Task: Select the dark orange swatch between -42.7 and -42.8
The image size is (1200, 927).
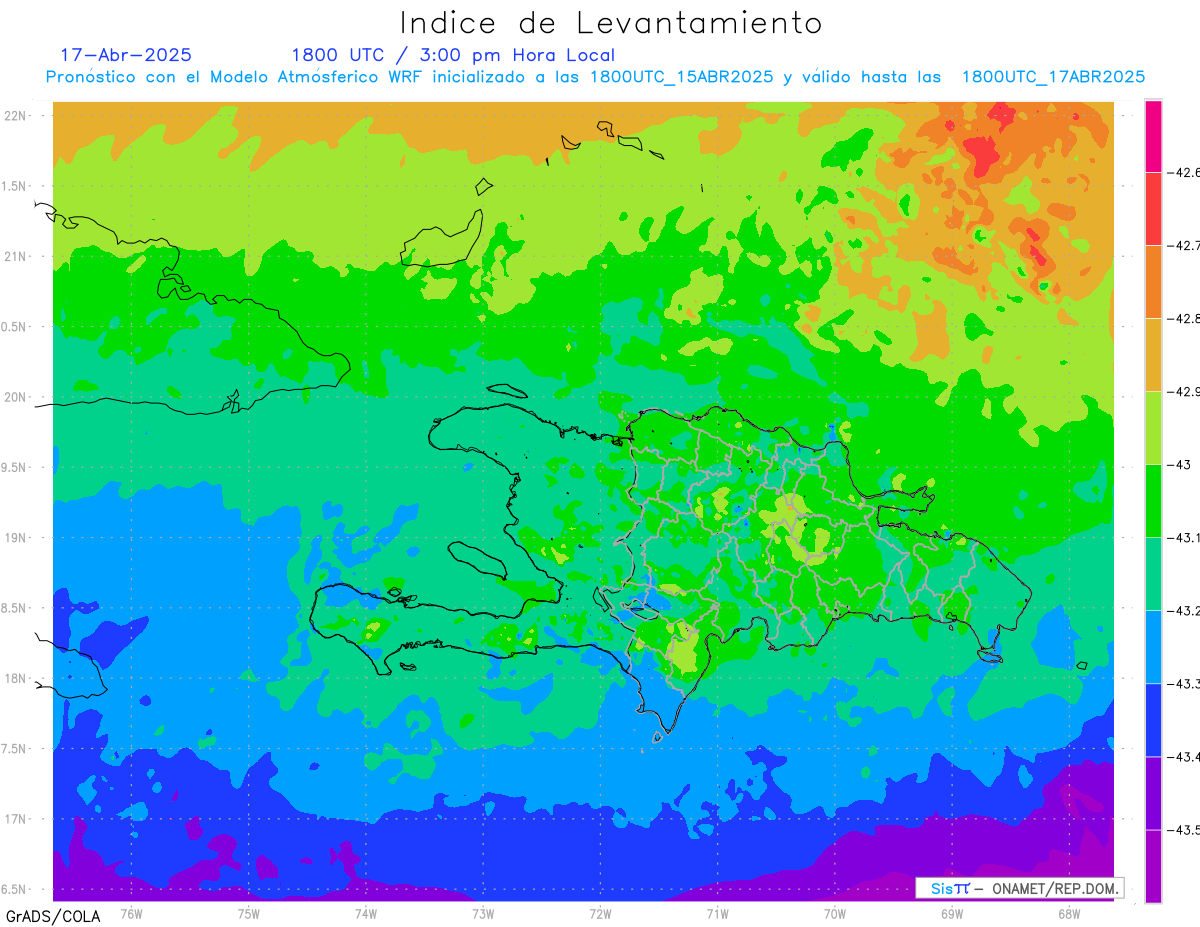Action: coord(1154,281)
